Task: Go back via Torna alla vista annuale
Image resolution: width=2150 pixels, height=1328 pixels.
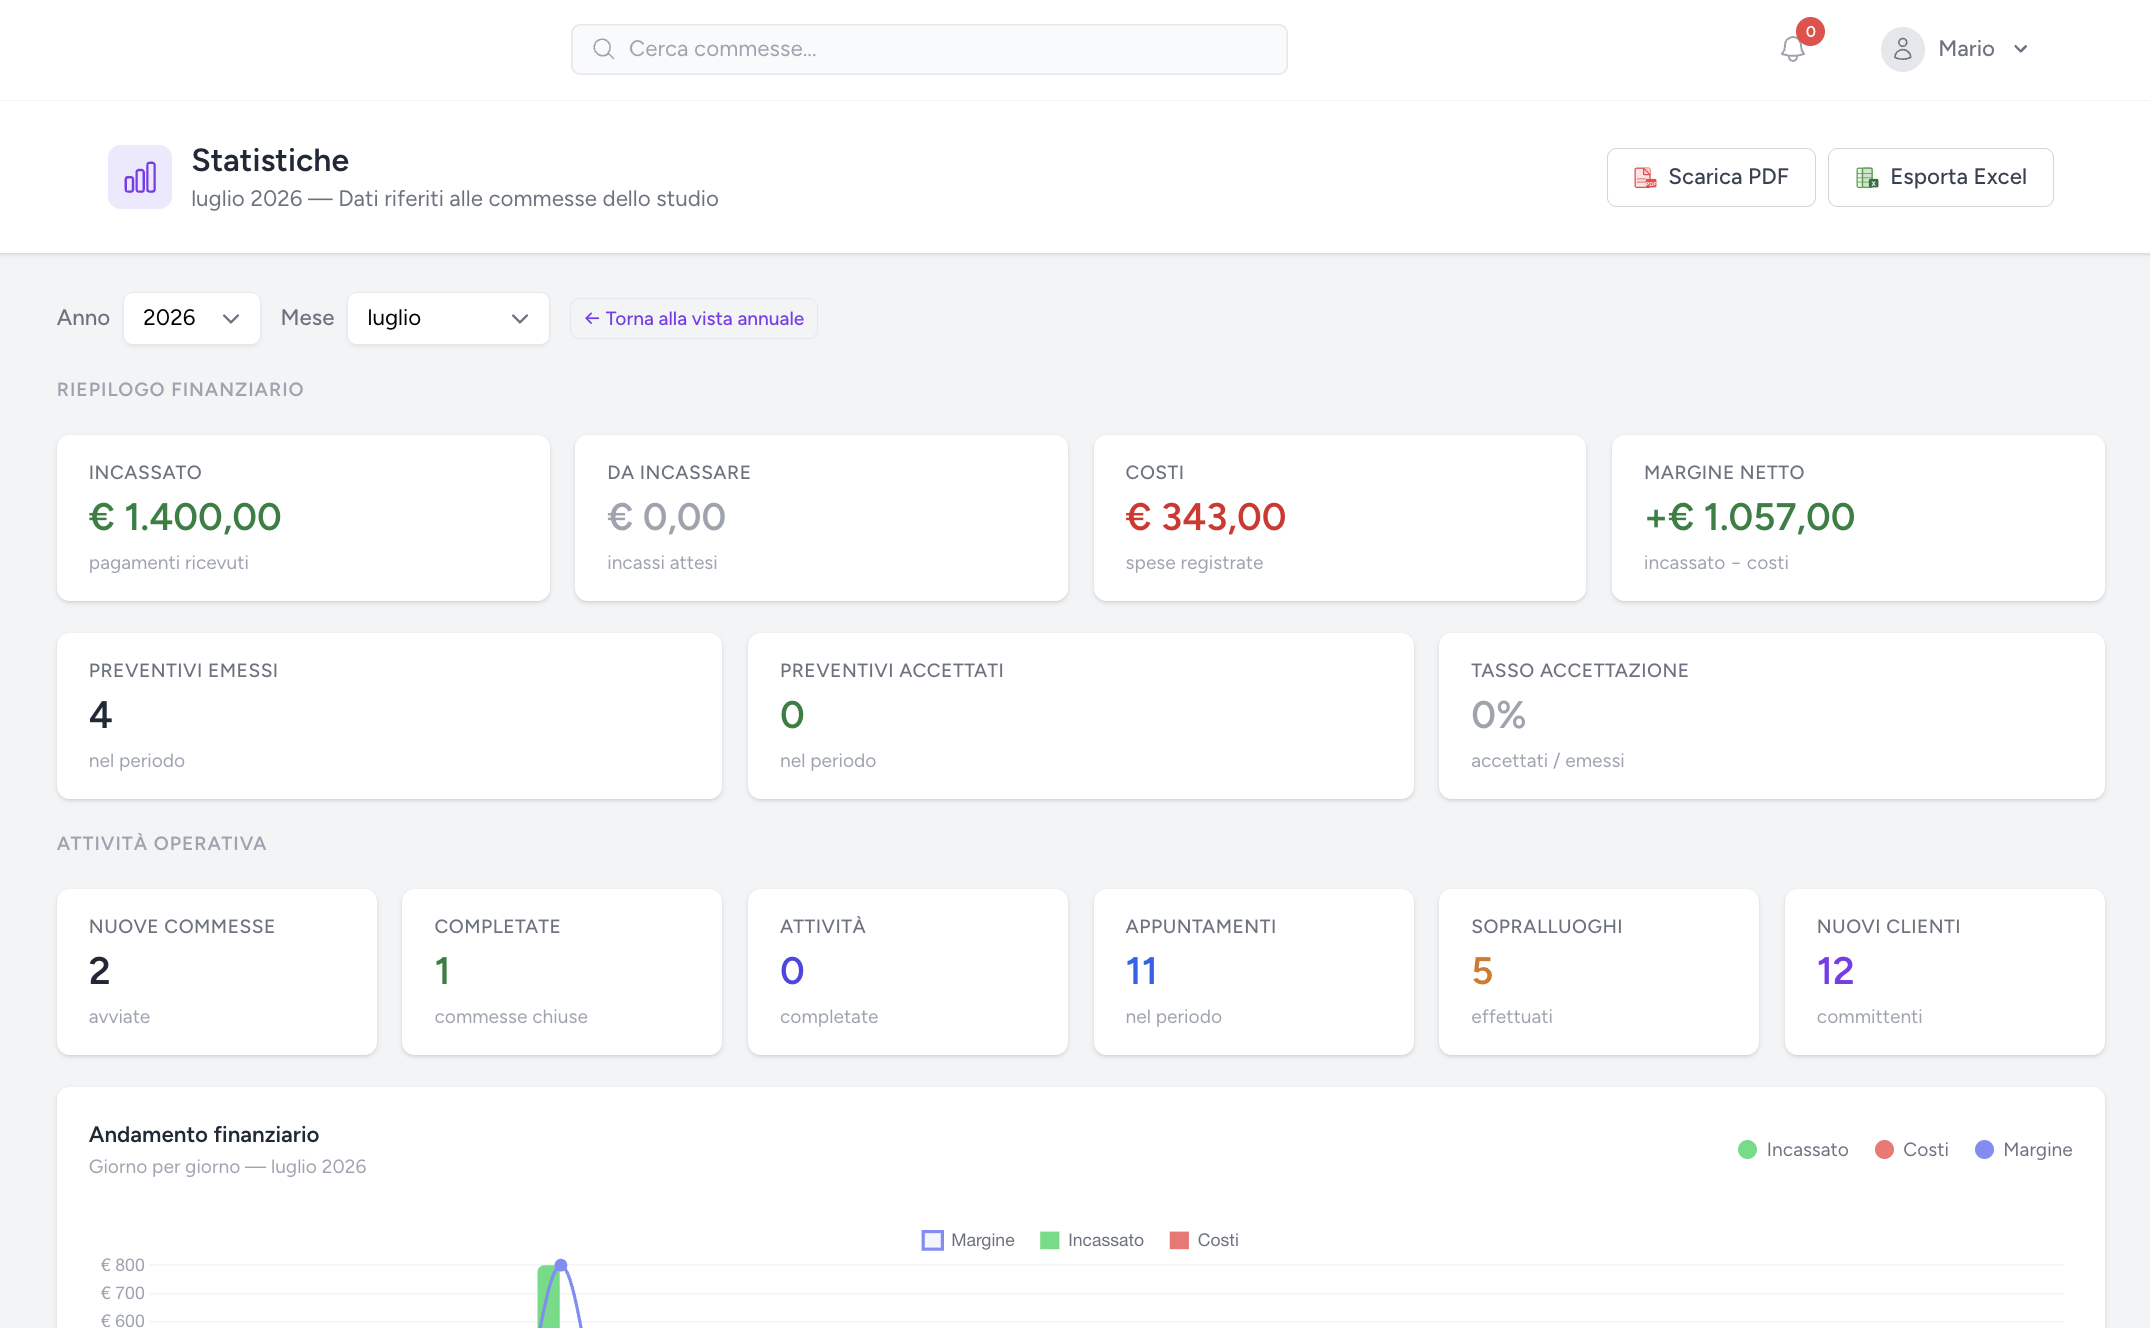Action: point(694,319)
